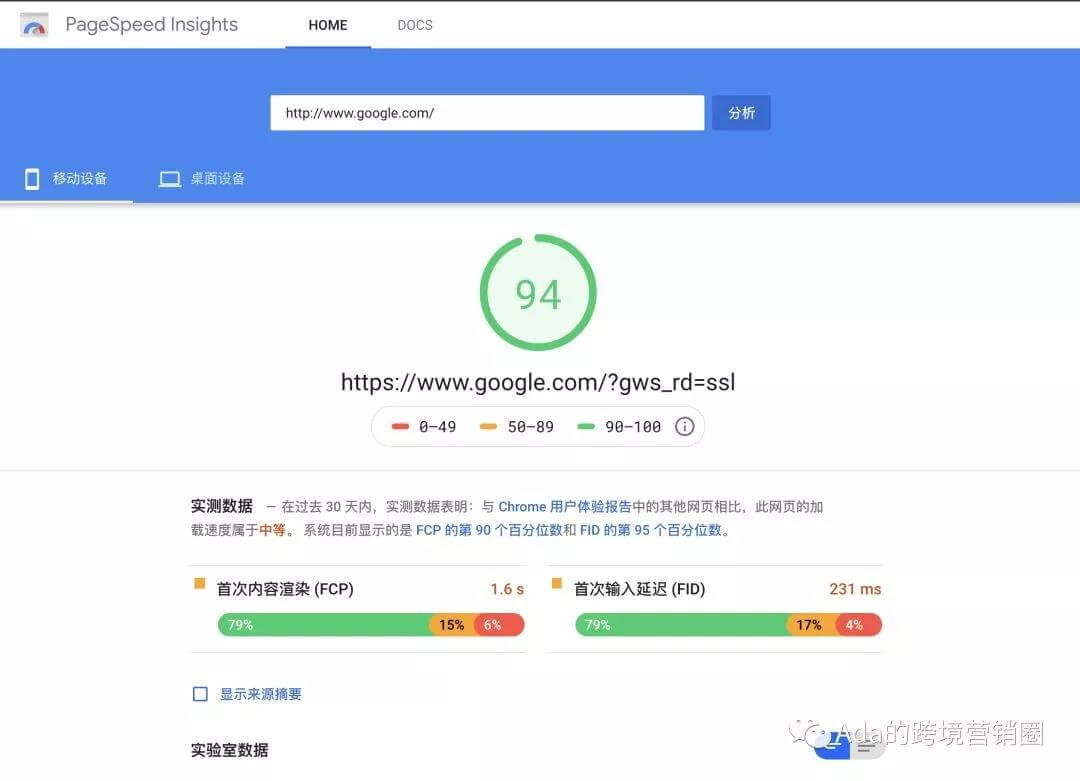Open the HOME tab
1080x781 pixels.
328,25
